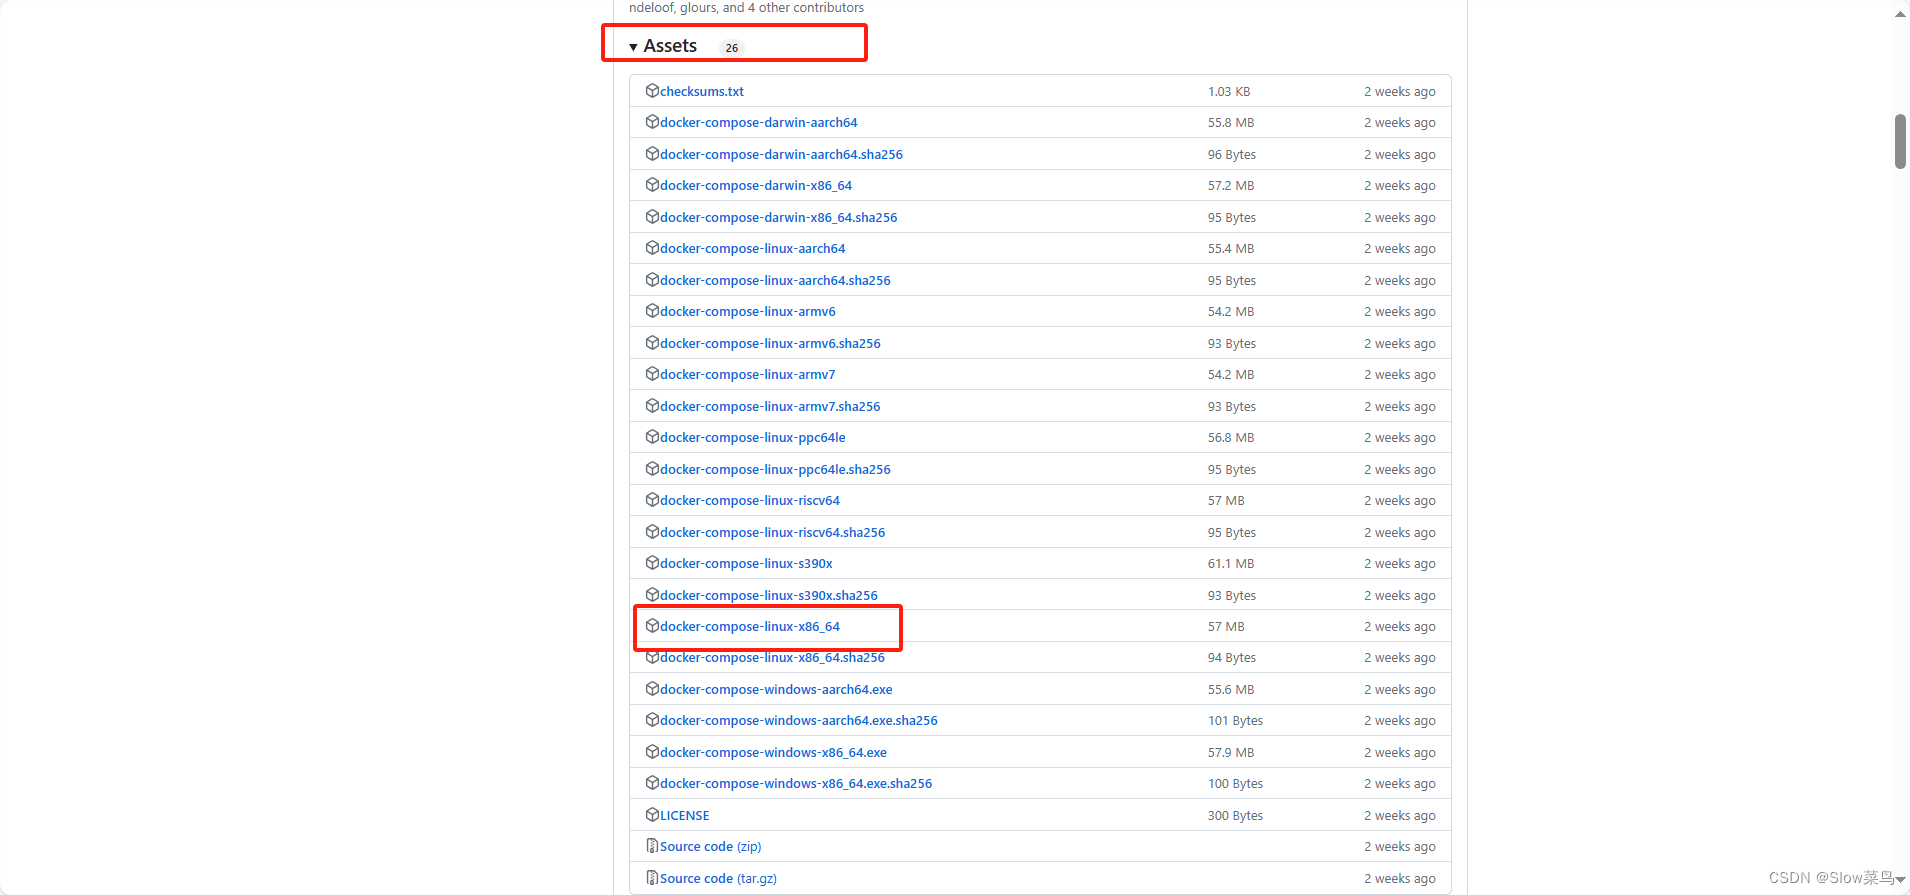
Task: Click the page vertical scrollbar thumb
Action: (1900, 141)
